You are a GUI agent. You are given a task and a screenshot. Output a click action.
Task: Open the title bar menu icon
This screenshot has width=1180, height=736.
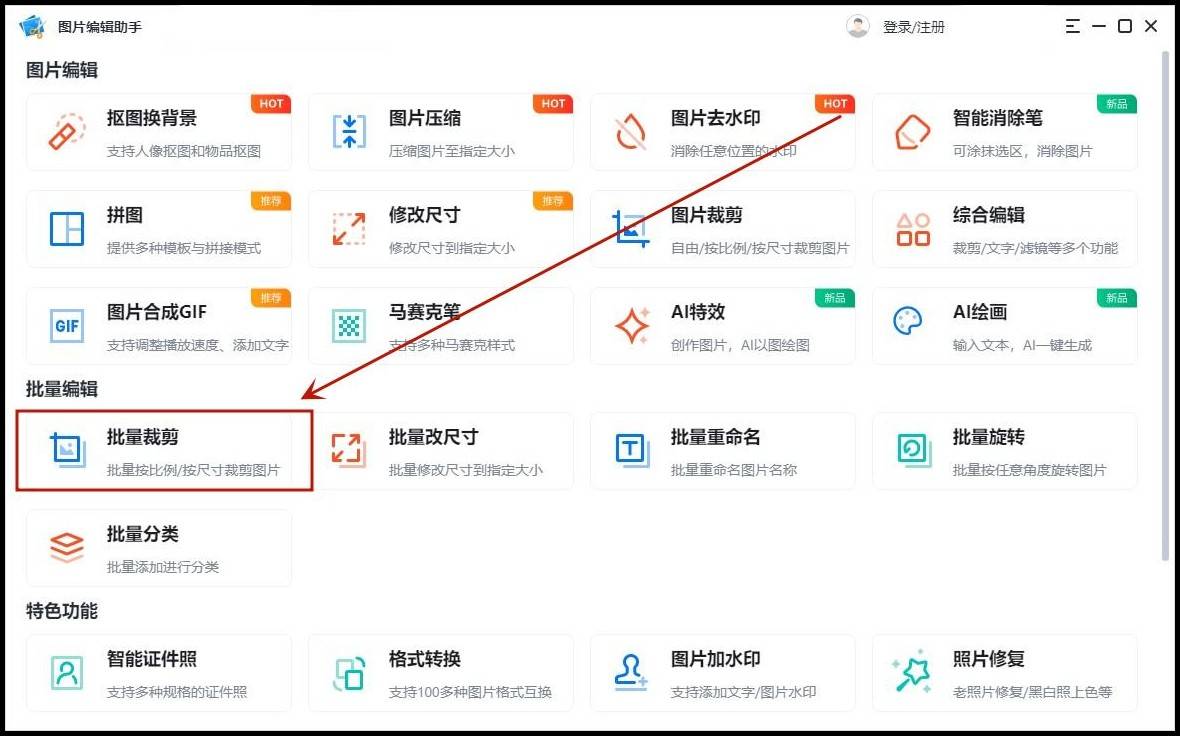click(1072, 26)
